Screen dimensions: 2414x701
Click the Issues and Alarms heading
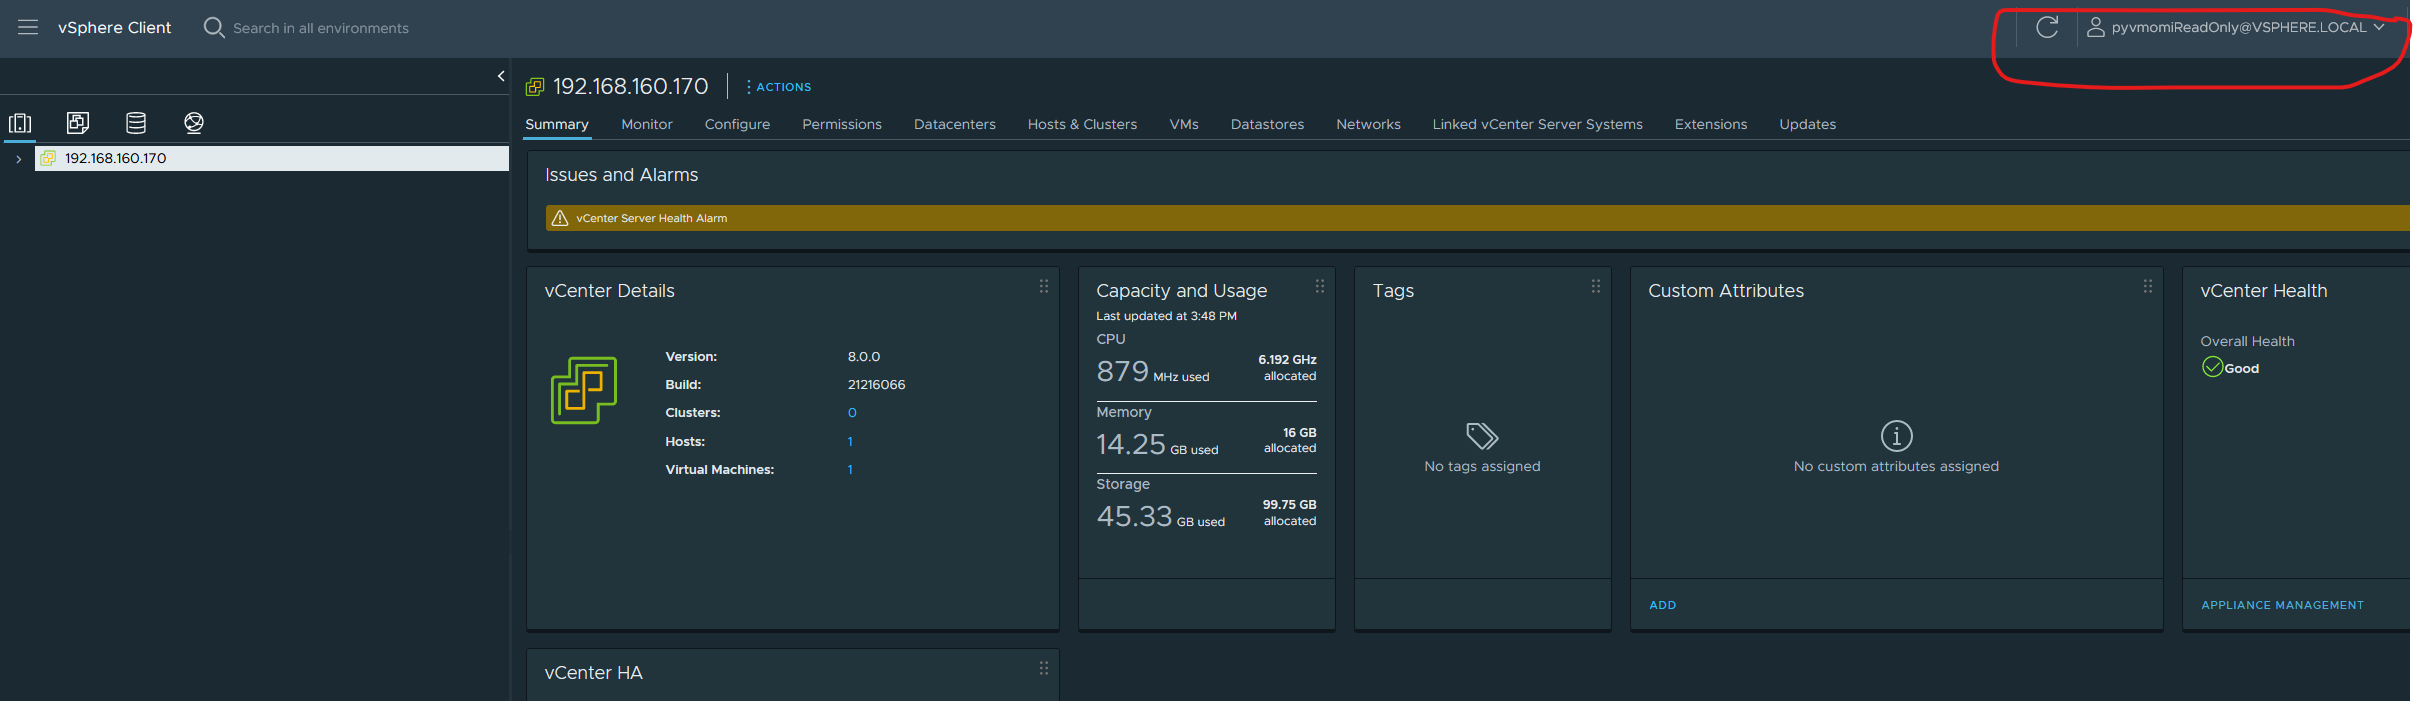click(621, 175)
